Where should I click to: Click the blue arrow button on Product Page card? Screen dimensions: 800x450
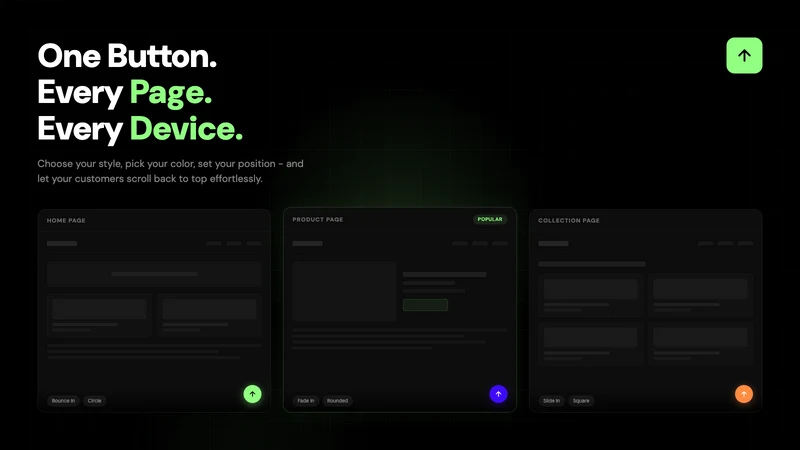click(x=498, y=394)
